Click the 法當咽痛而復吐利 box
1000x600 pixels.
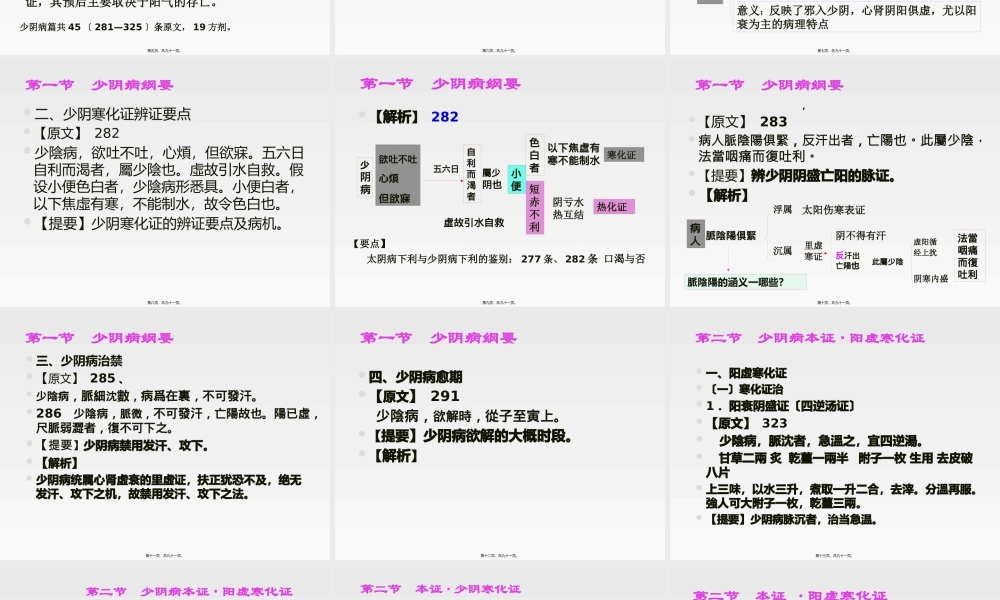969,256
